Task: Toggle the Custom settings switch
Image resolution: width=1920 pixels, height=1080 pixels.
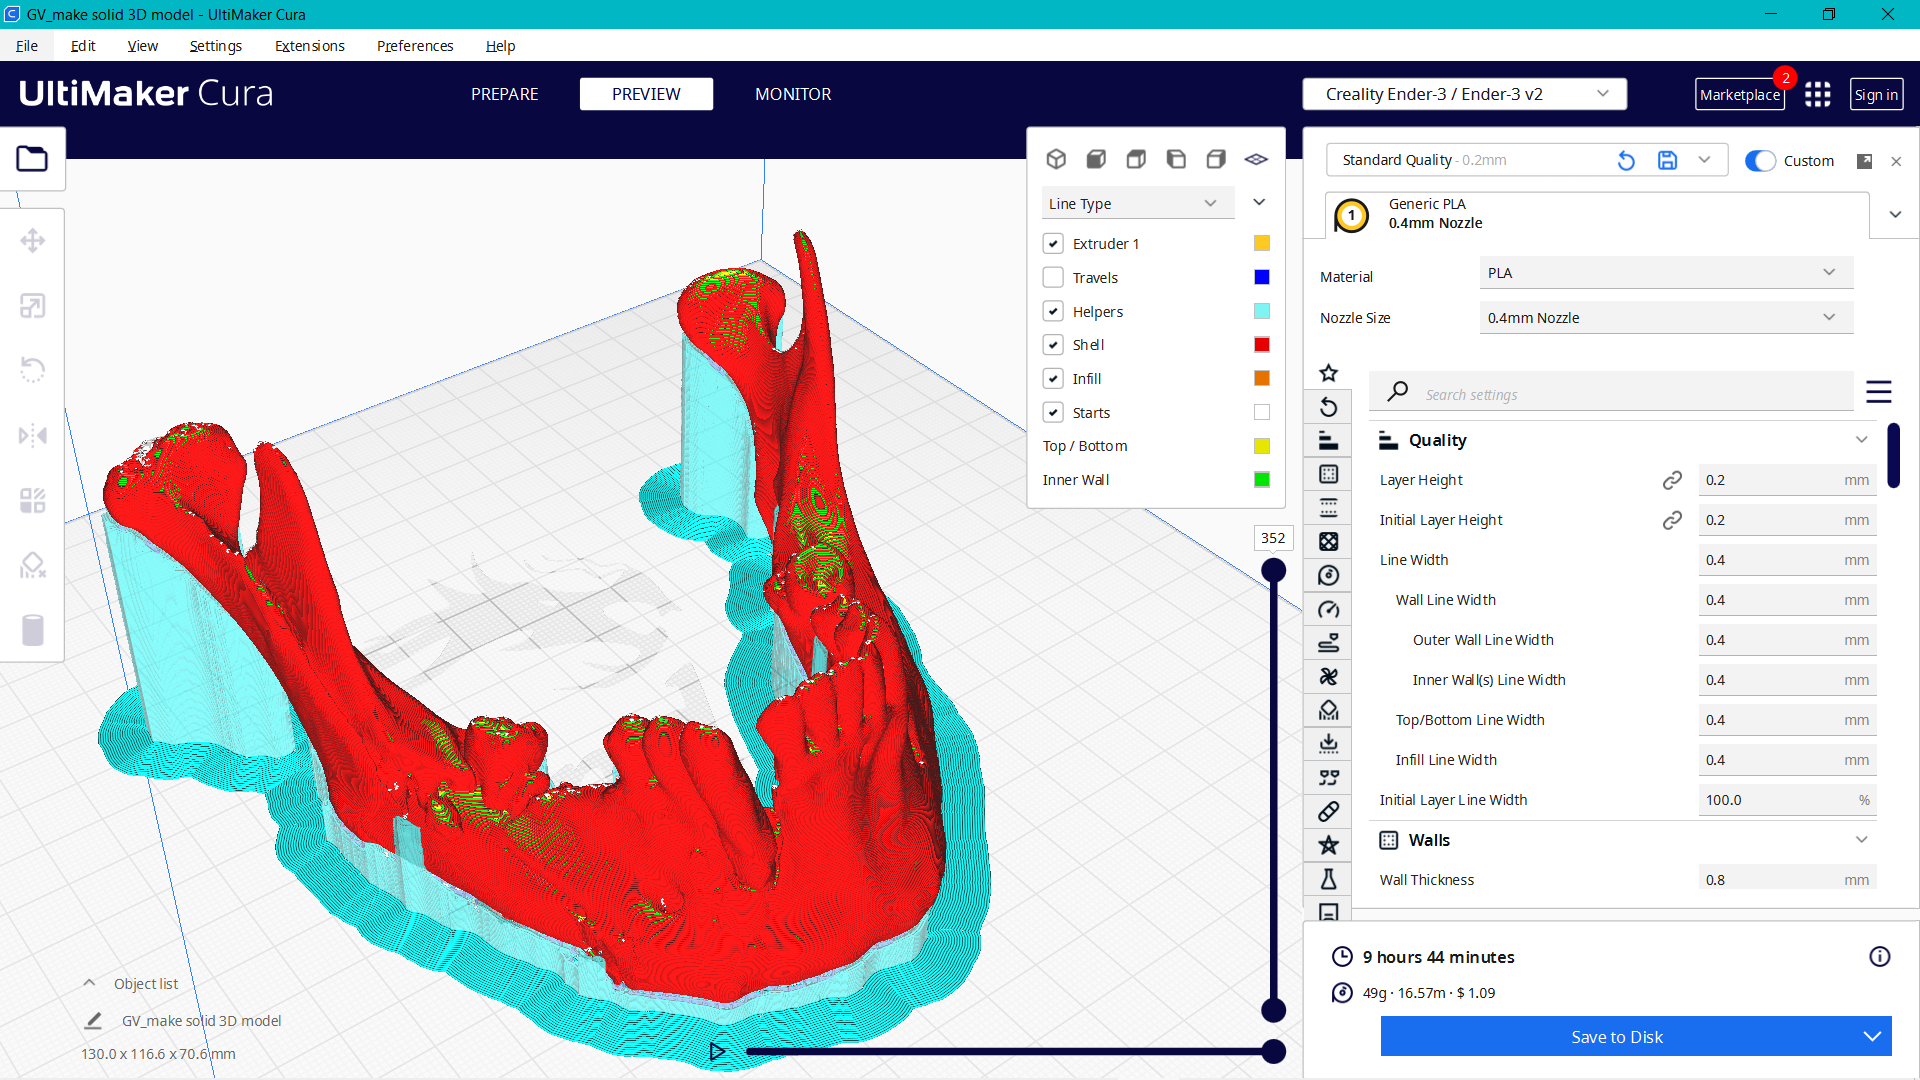Action: (x=1759, y=160)
